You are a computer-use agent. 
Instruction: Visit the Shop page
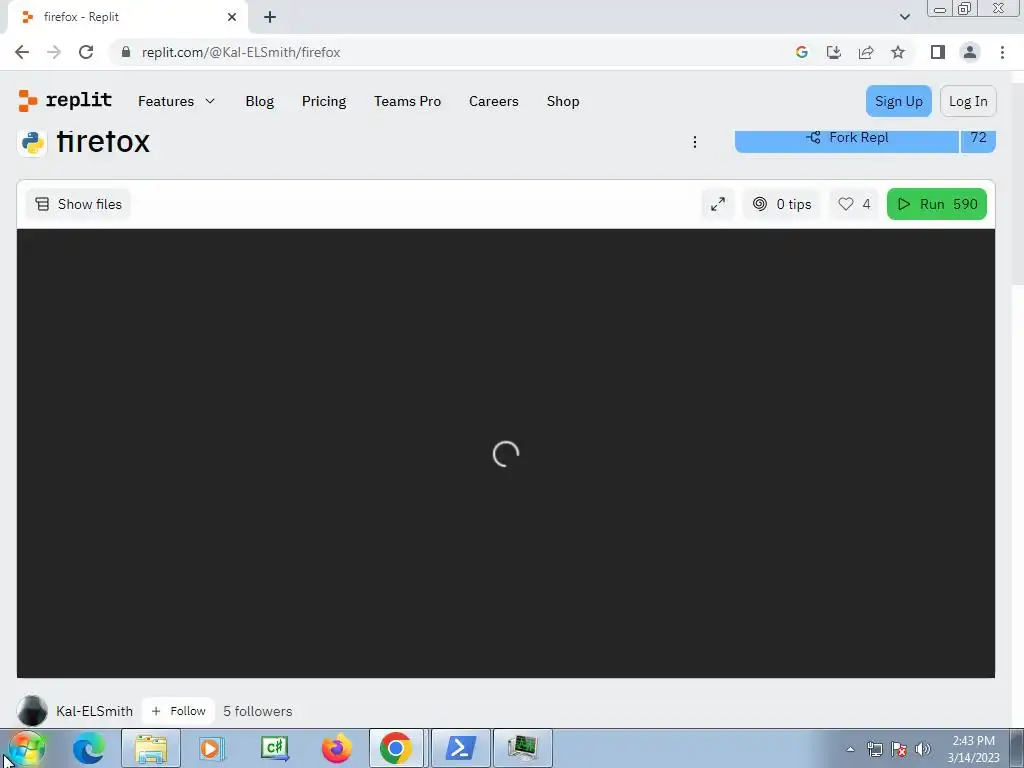(563, 101)
